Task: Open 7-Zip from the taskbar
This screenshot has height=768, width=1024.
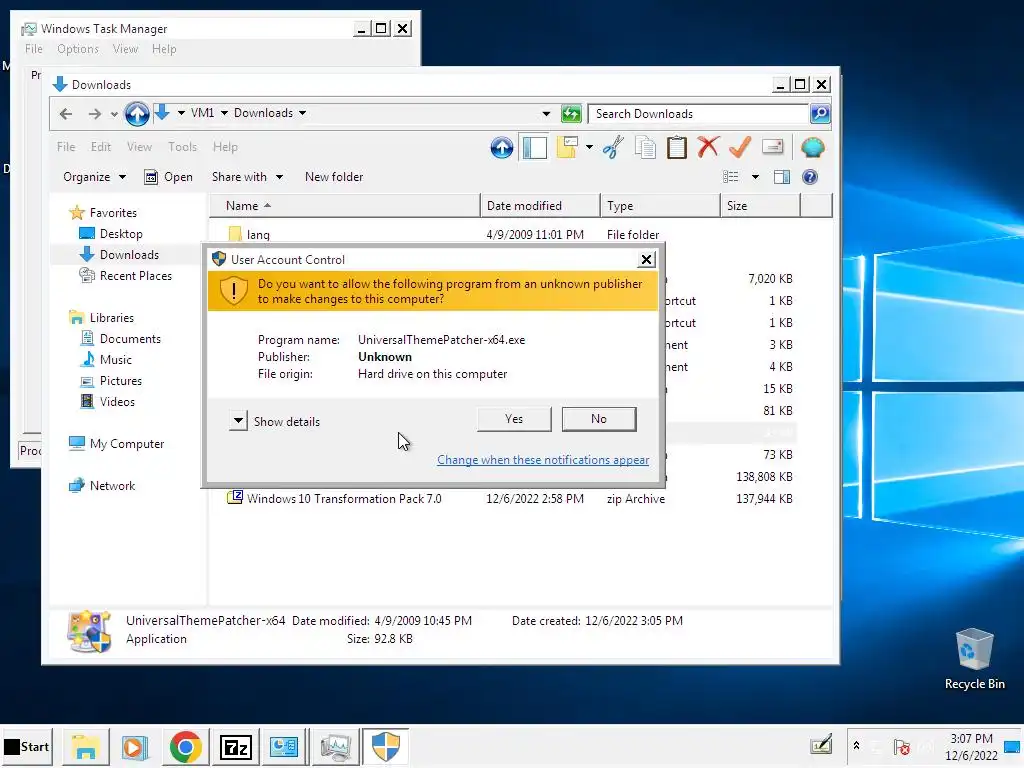Action: click(236, 747)
